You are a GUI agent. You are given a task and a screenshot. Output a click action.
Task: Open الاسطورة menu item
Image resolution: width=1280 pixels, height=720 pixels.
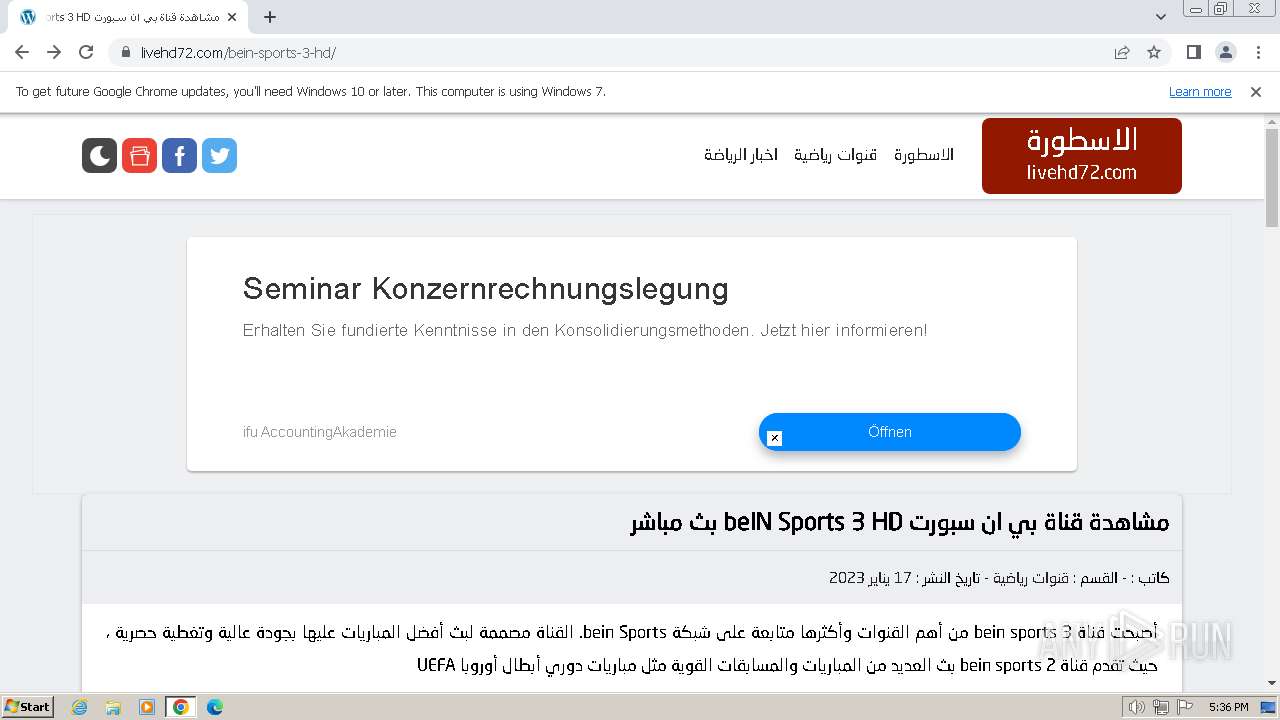click(924, 155)
